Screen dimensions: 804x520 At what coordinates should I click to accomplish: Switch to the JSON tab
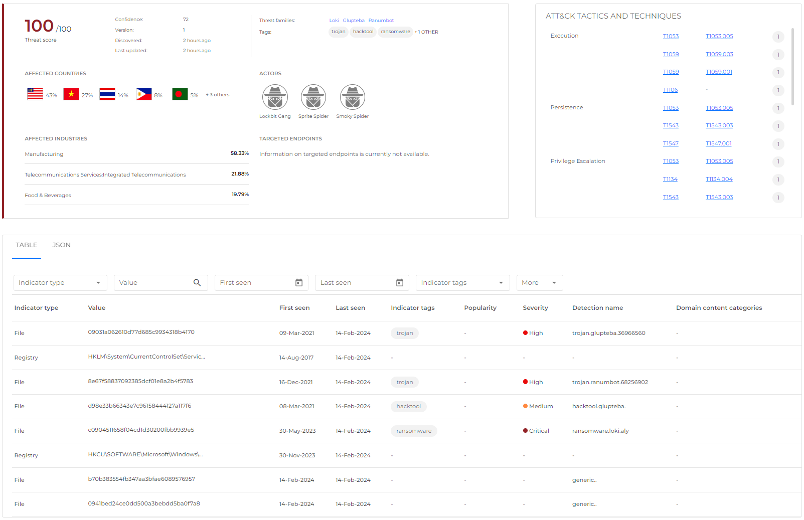62,243
